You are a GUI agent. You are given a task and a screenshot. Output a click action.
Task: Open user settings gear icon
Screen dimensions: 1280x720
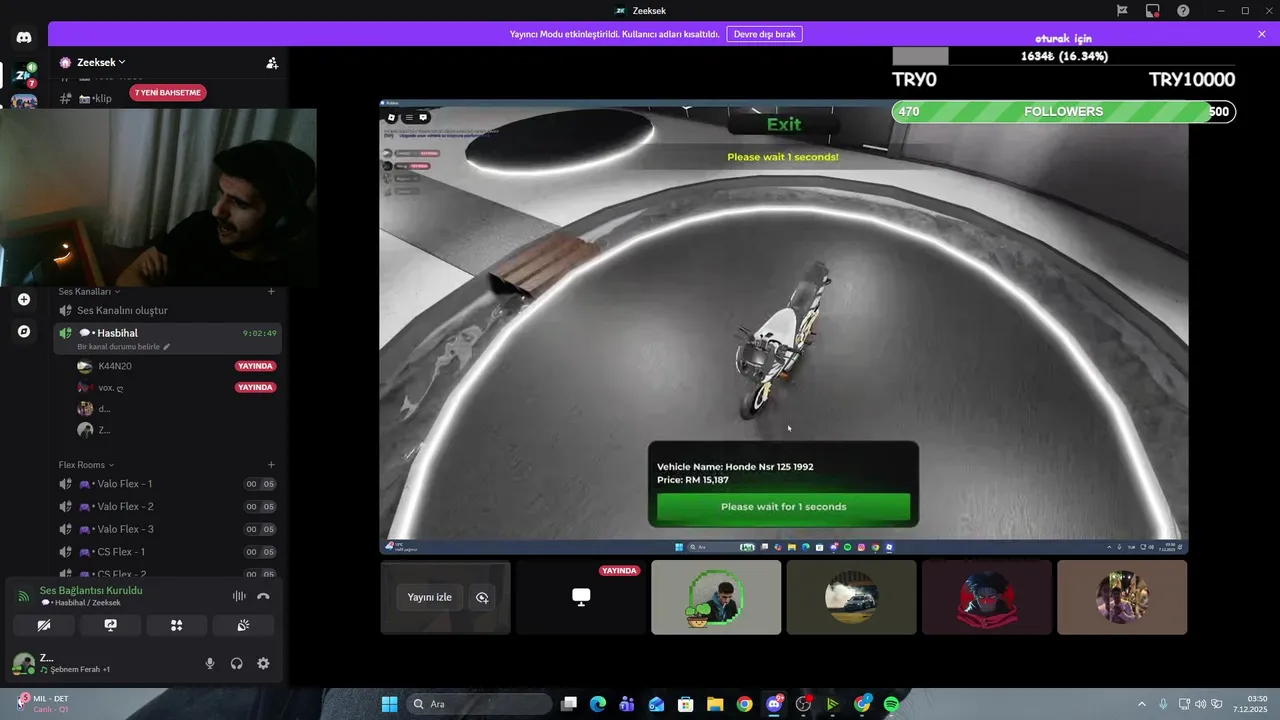263,663
